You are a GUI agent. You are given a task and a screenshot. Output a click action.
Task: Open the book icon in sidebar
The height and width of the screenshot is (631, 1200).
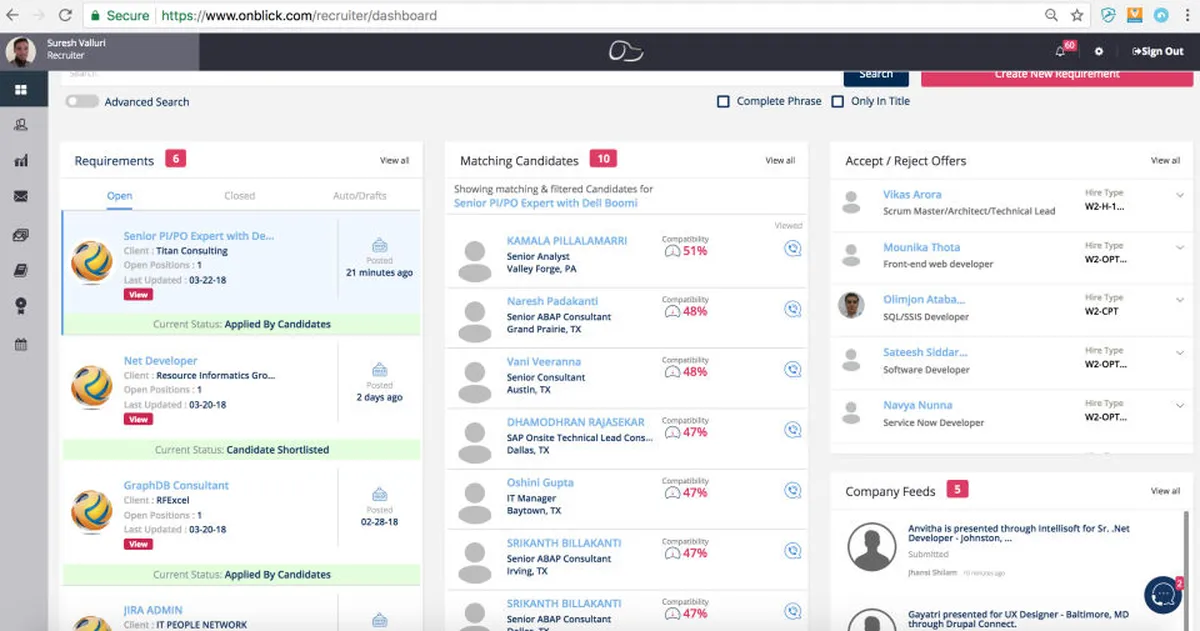21,271
